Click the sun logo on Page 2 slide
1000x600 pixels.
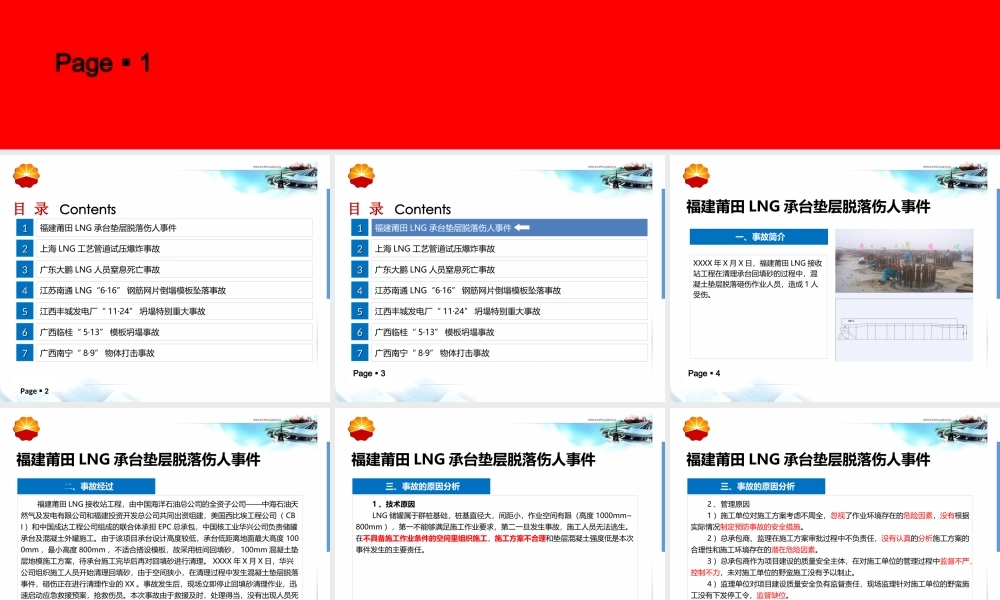26,175
